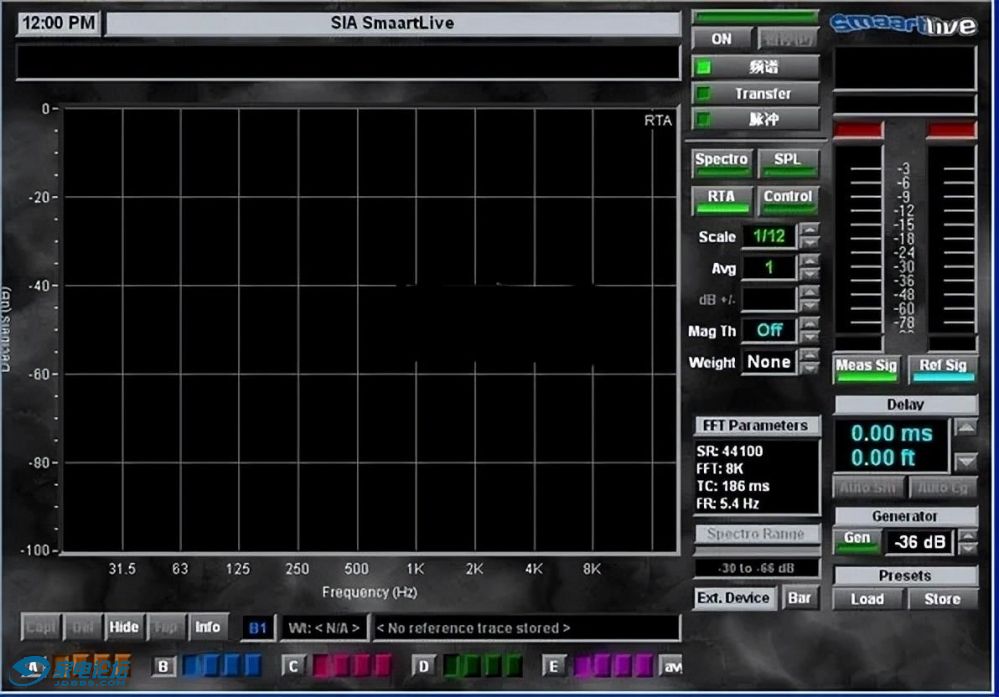The image size is (999, 697).
Task: Open the Generator options header
Action: point(905,516)
